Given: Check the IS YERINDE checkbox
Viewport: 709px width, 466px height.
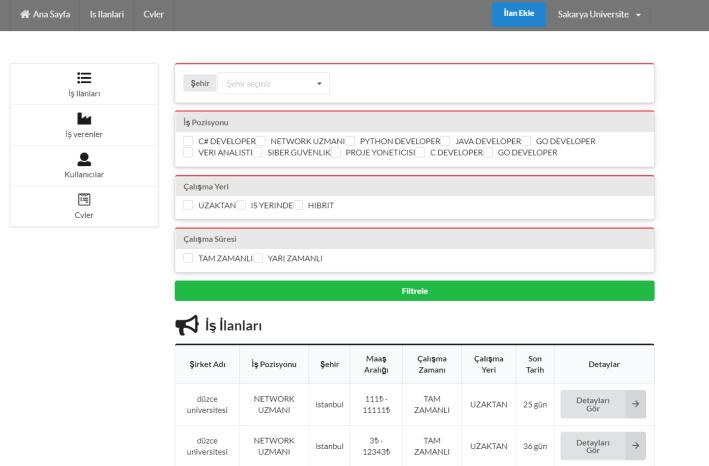Looking at the screenshot, I should tap(241, 205).
